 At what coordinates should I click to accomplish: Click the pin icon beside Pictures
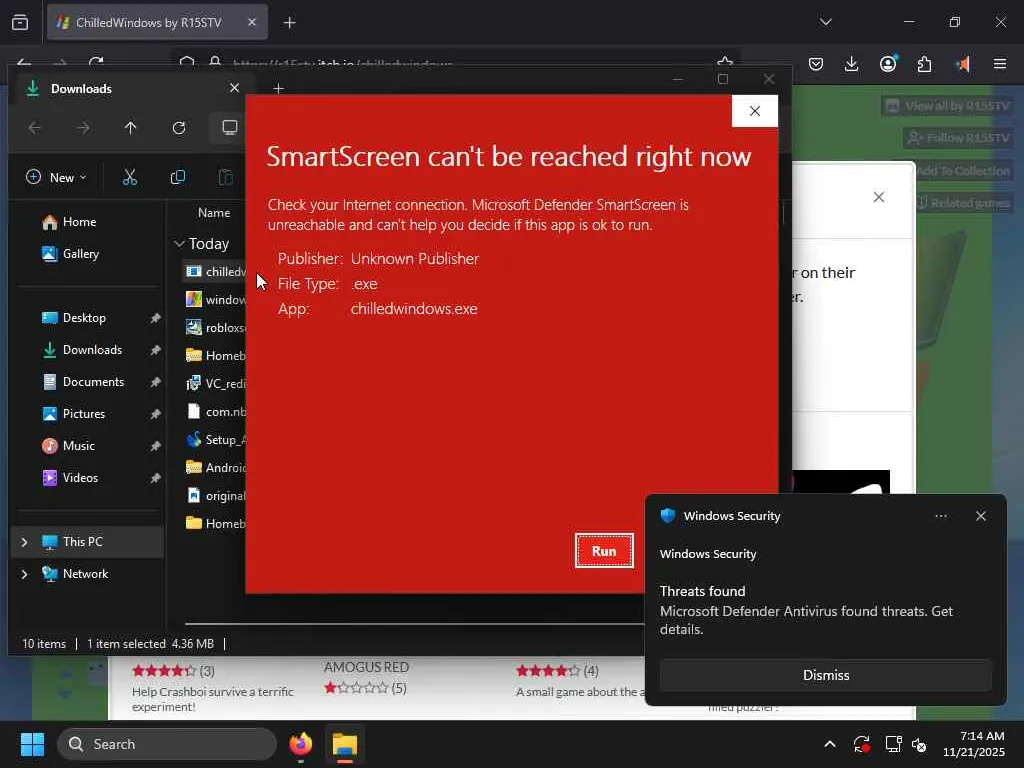coord(155,414)
